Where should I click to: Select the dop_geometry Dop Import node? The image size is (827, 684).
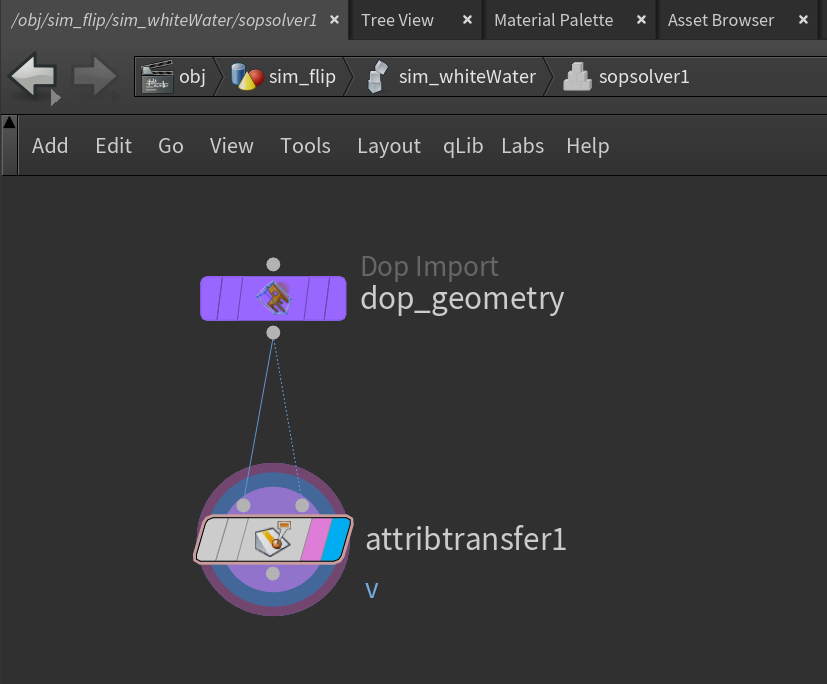coord(273,298)
